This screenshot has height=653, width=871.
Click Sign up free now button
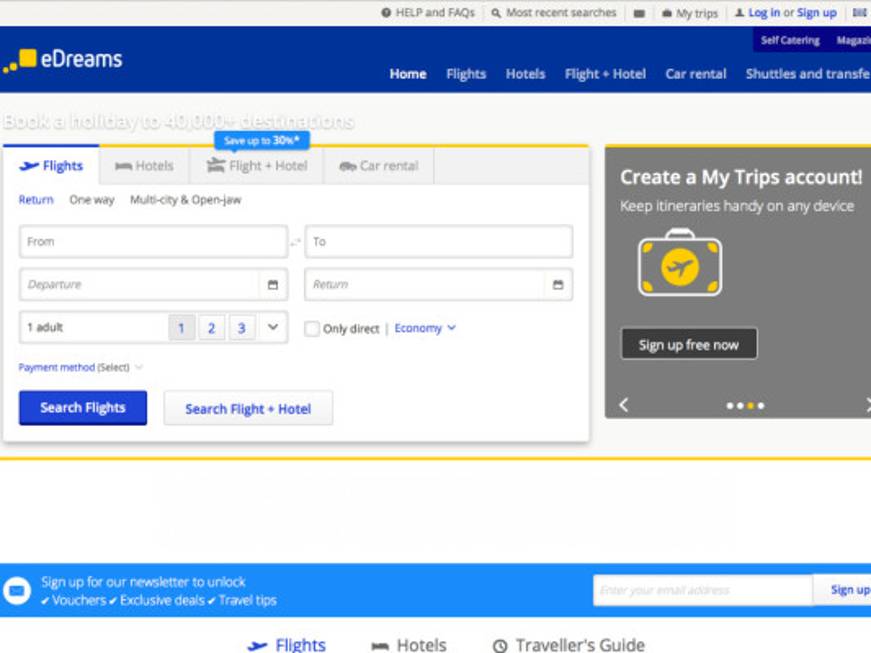coord(689,344)
